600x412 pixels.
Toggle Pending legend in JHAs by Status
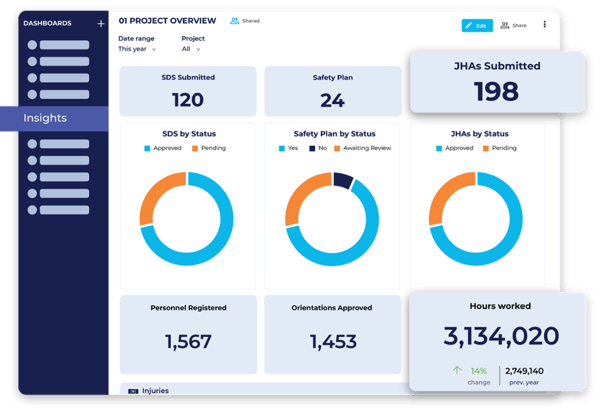click(502, 148)
